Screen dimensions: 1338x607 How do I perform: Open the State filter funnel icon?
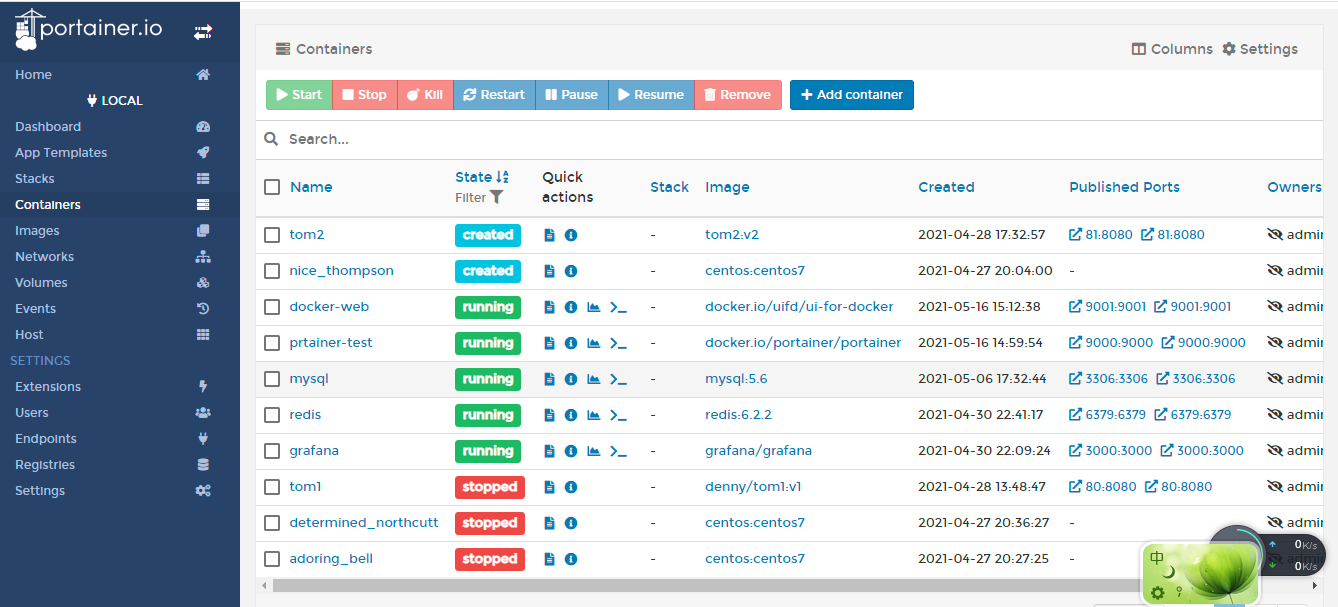(496, 197)
